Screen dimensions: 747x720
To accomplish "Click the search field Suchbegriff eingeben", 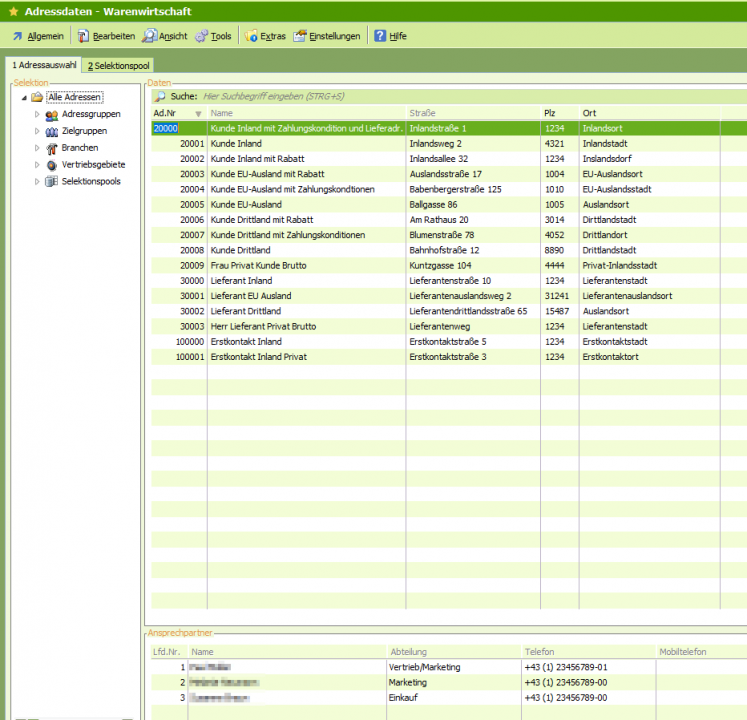I will click(x=472, y=96).
